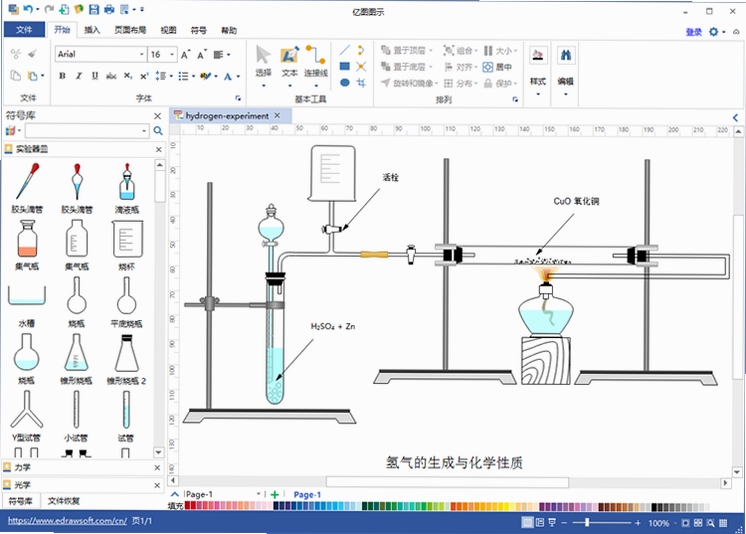
Task: Toggle superscript formatting
Action: pyautogui.click(x=144, y=76)
